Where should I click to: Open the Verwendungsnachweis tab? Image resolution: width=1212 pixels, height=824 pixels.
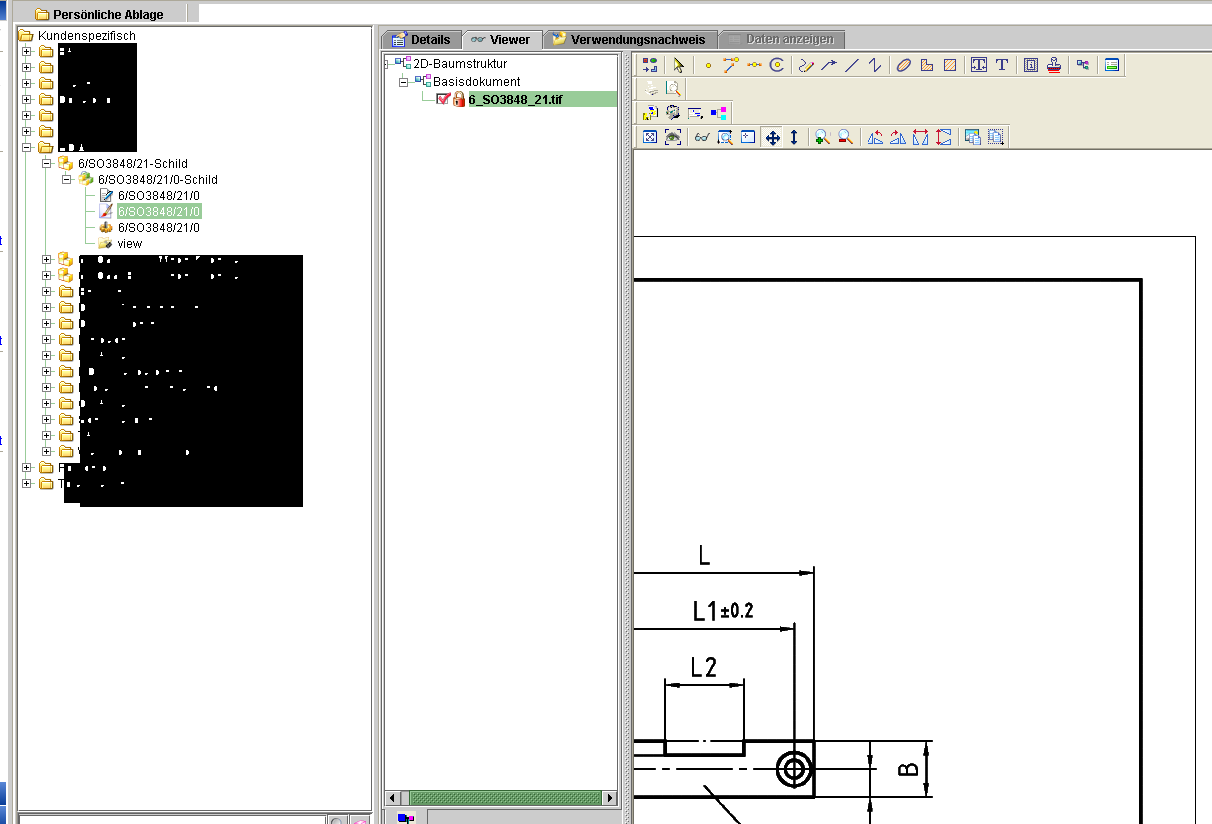coord(629,39)
